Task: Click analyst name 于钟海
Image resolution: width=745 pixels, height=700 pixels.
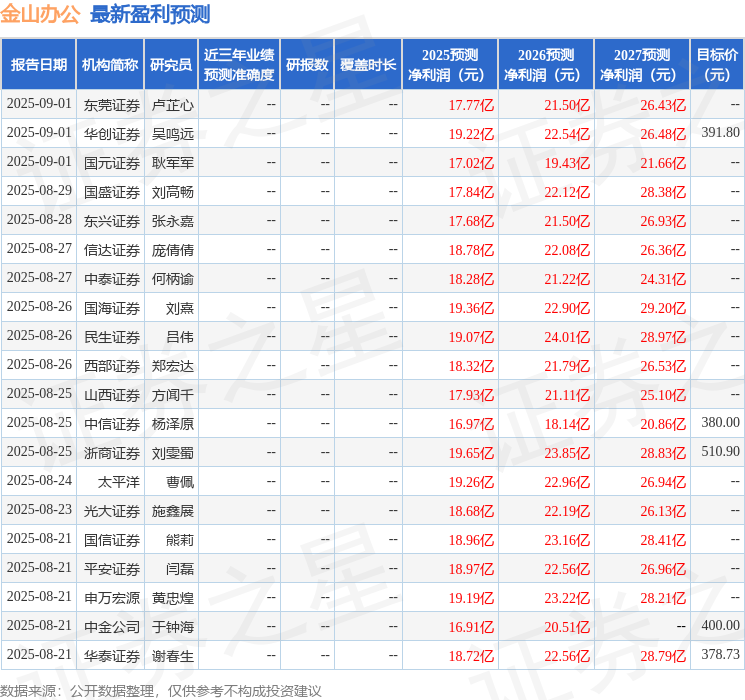Action: coord(172,627)
